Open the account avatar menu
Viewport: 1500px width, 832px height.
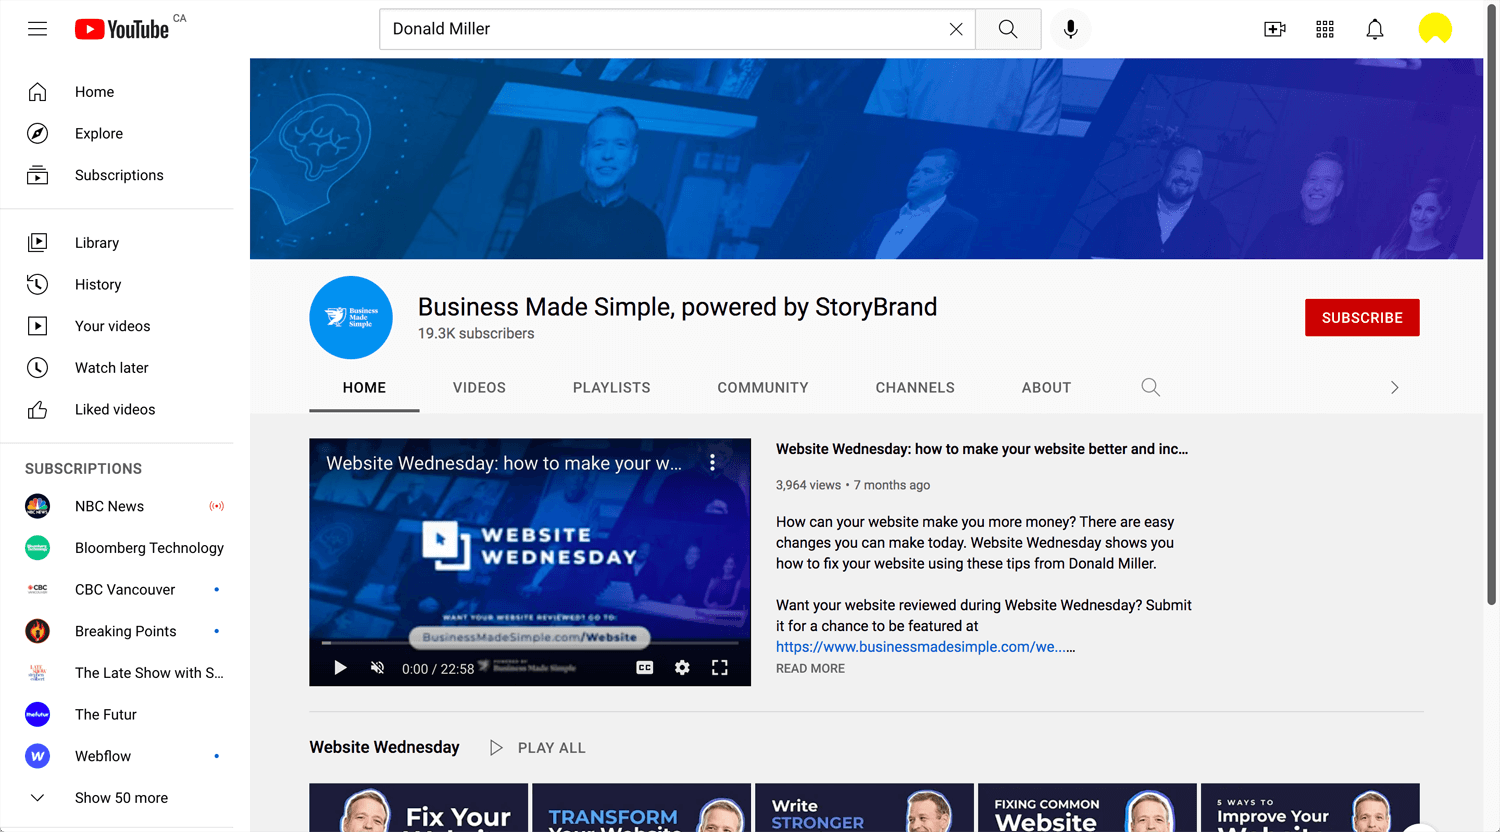(1435, 29)
